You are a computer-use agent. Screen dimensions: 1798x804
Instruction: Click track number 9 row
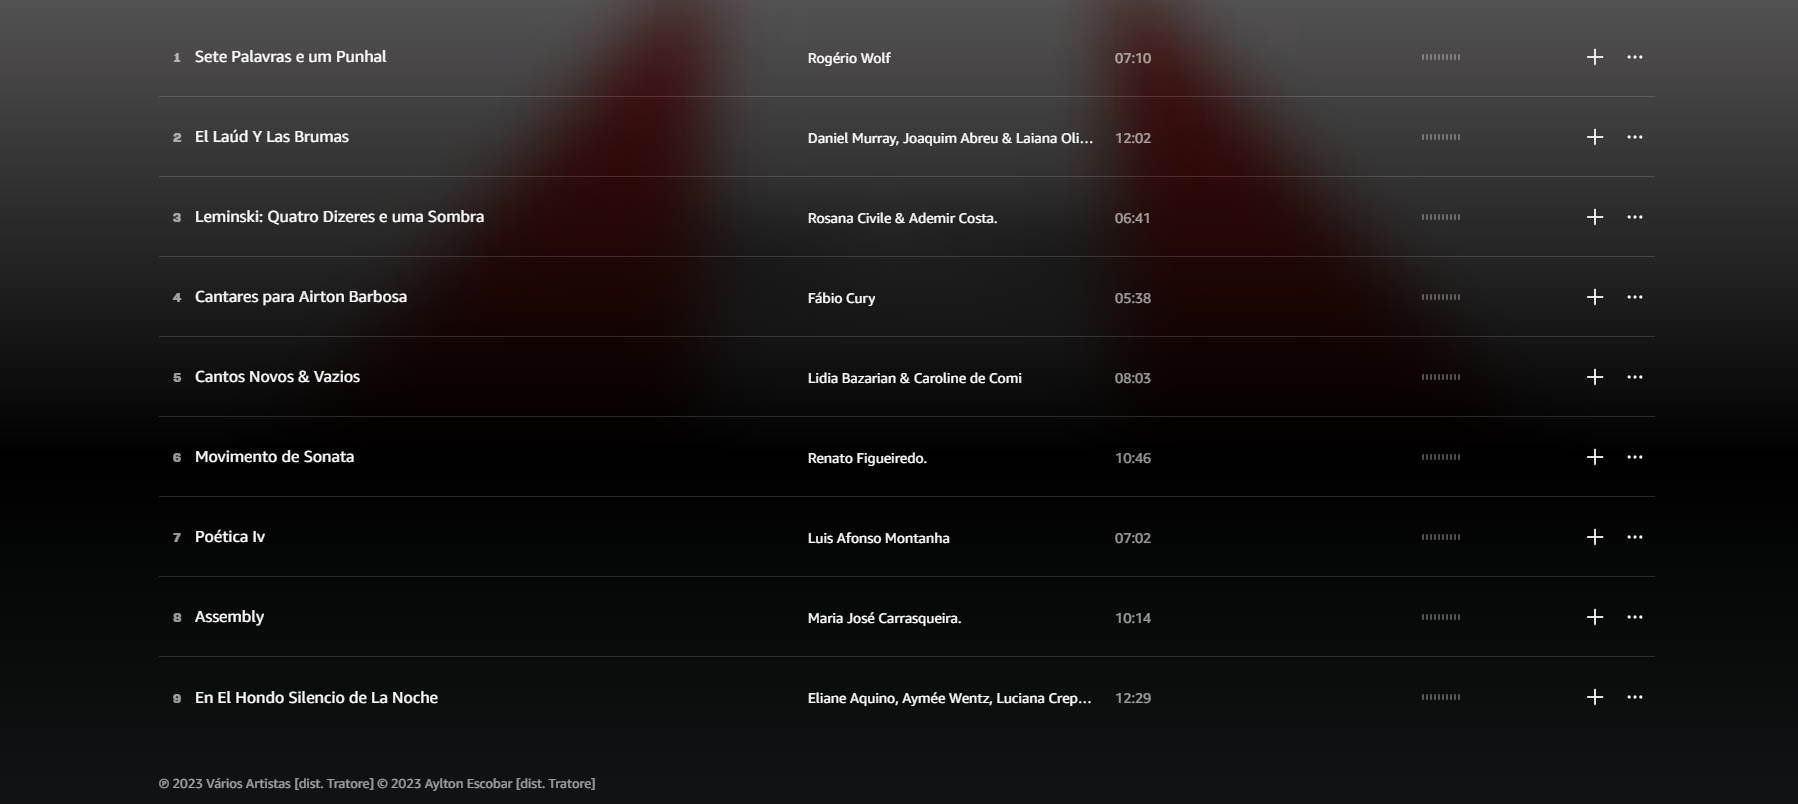(x=906, y=697)
